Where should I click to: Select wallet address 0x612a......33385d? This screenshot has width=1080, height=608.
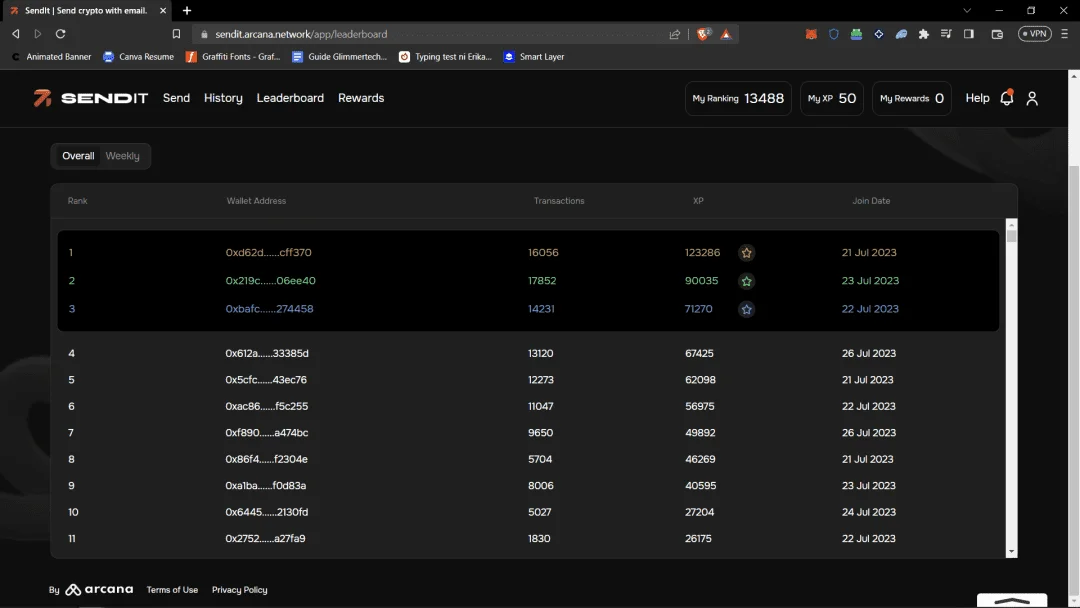(267, 353)
